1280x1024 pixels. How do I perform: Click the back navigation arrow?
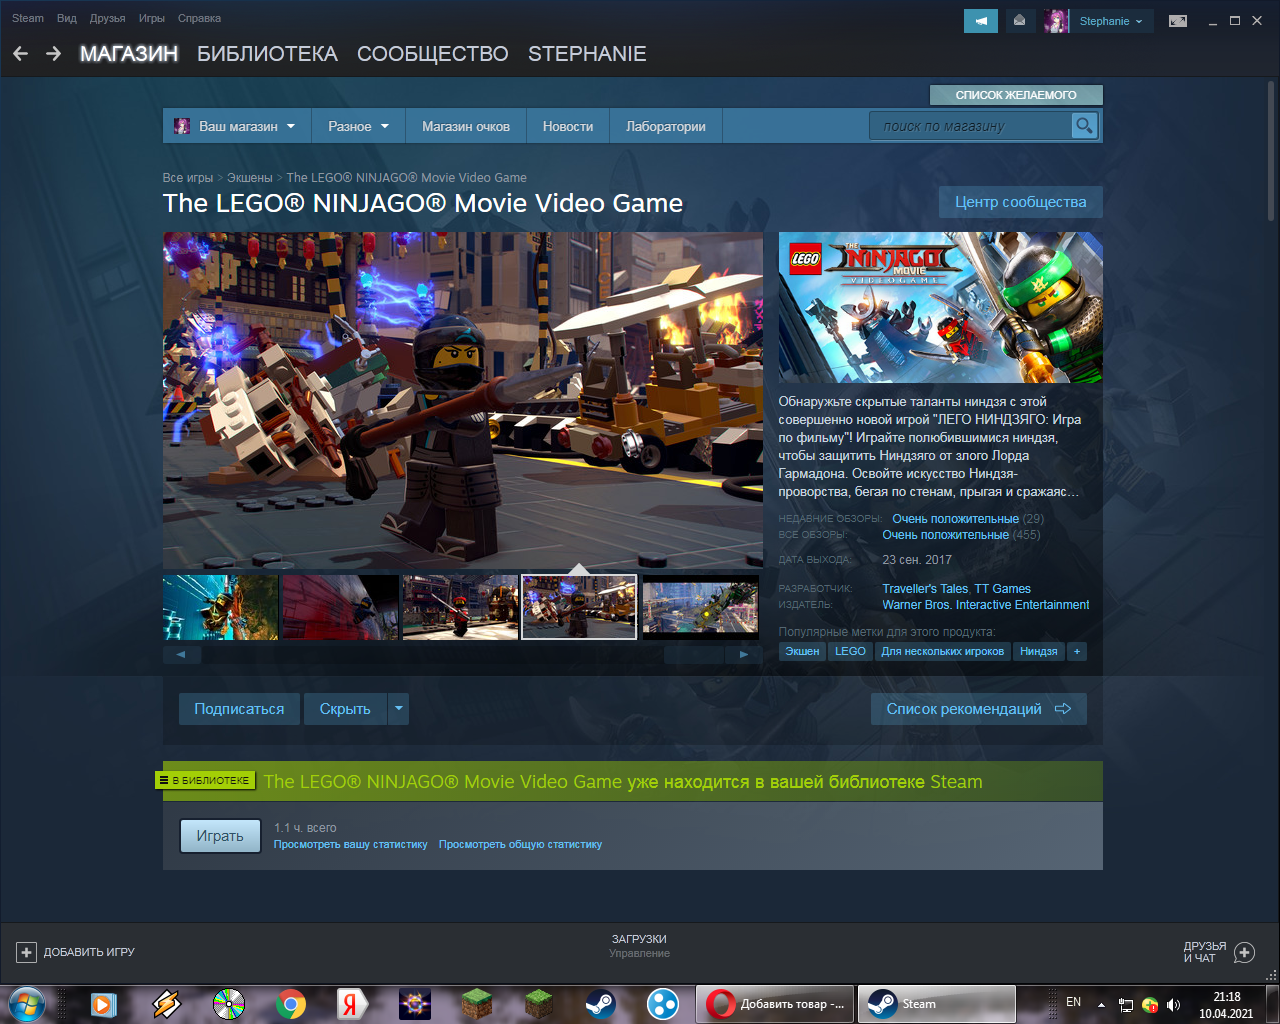click(x=20, y=54)
